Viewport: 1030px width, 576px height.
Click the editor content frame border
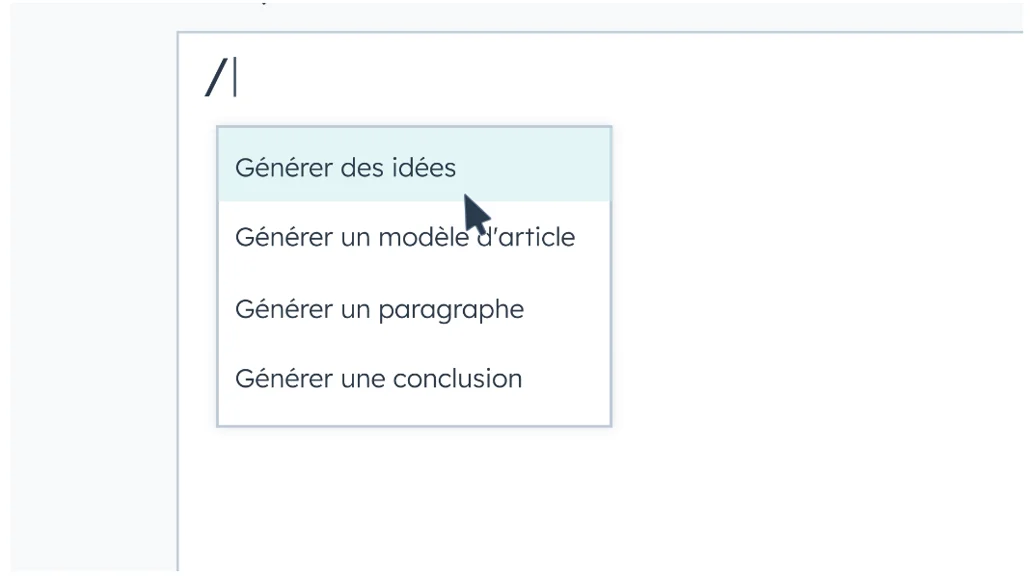(x=177, y=300)
